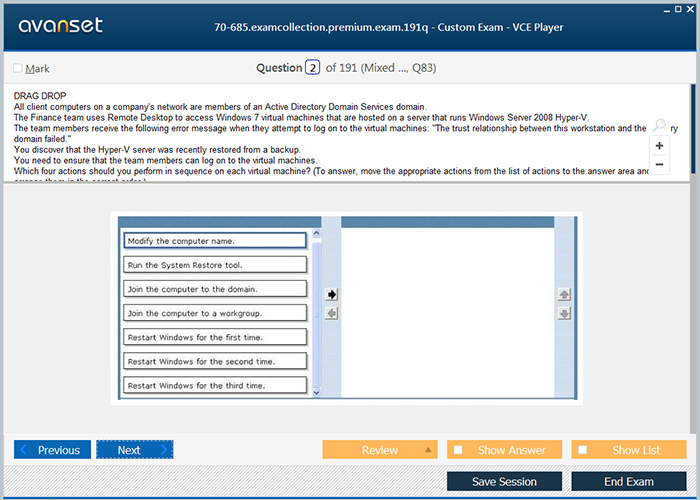
Task: Click the action list scroll-down arrow
Action: 317,393
